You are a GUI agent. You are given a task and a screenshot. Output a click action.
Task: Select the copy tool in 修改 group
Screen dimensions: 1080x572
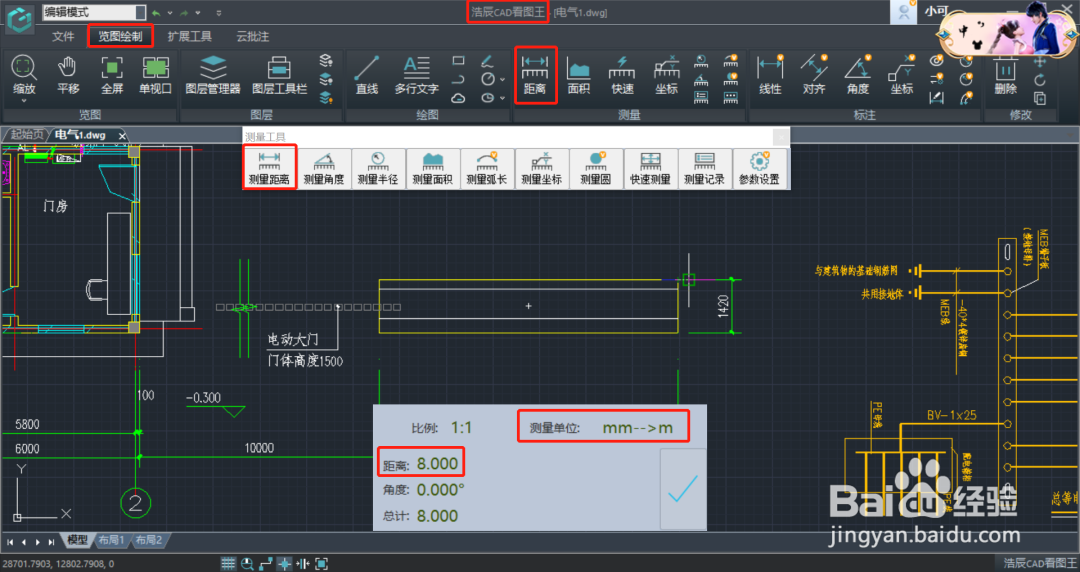tap(1040, 98)
